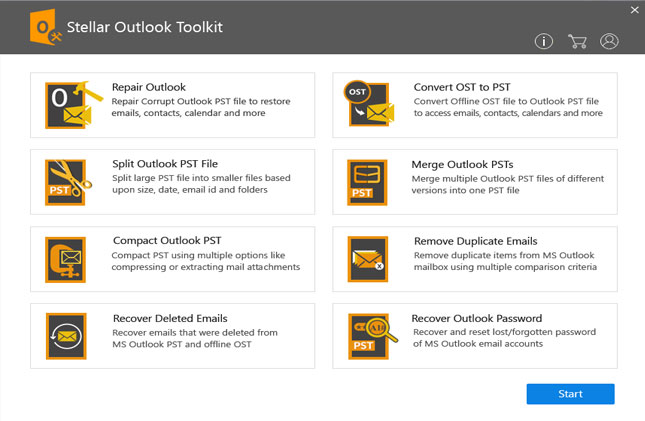Click 'Recover and reset lost/forgotten password' text
The height and width of the screenshot is (421, 645).
click(504, 337)
